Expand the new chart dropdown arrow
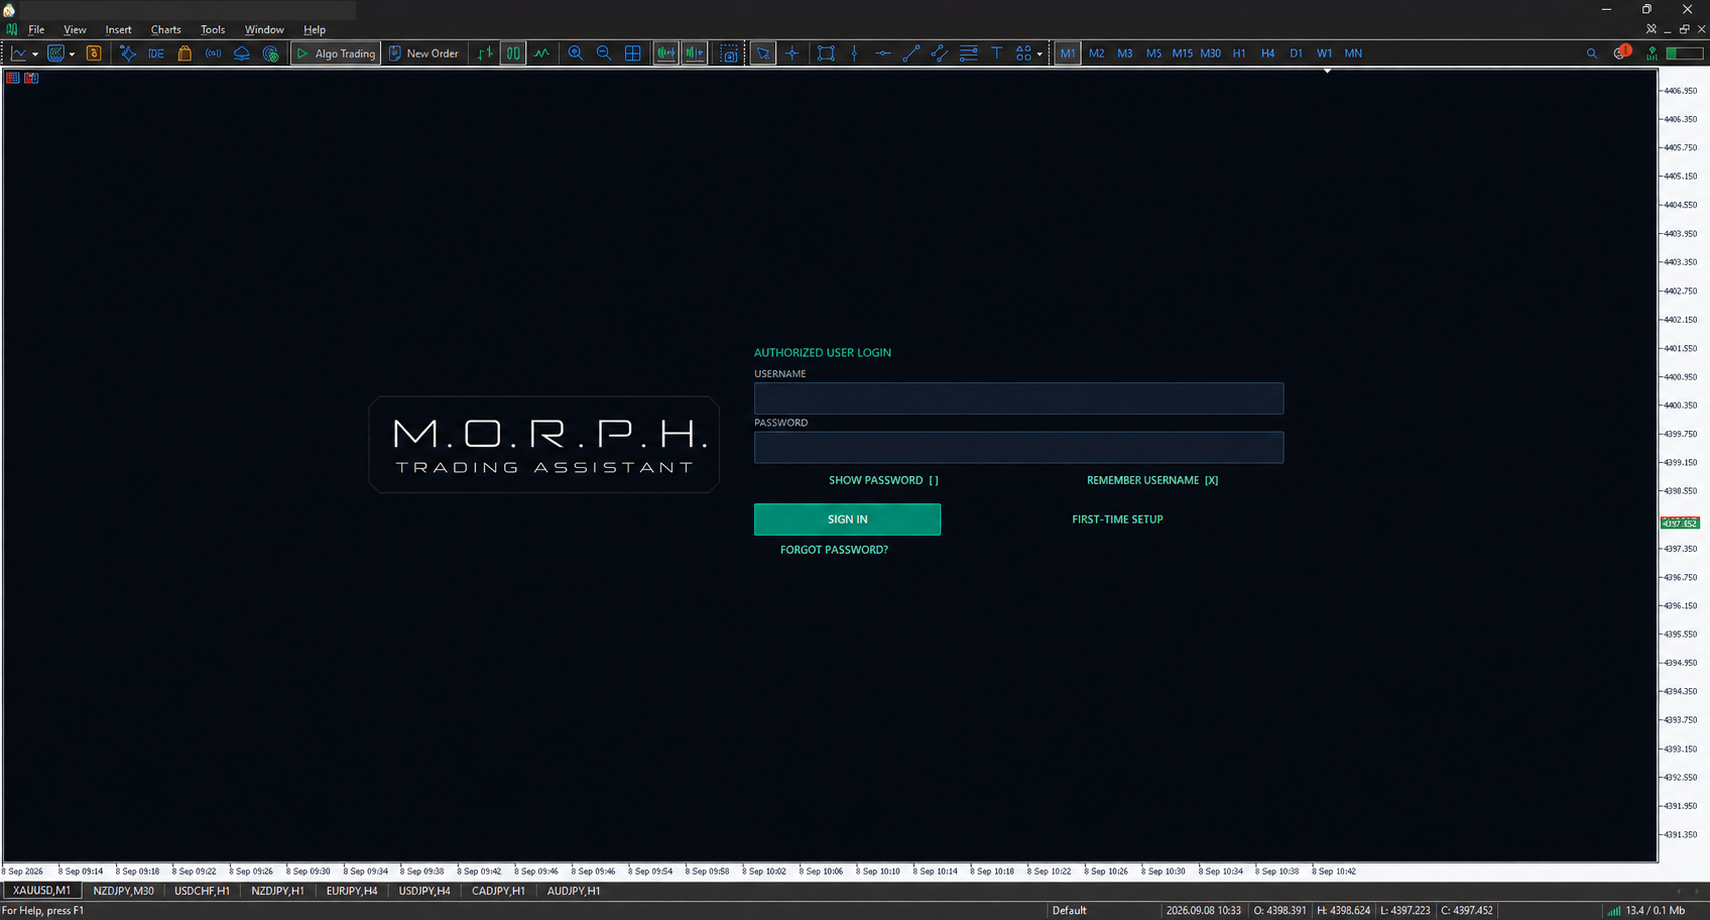 35,54
